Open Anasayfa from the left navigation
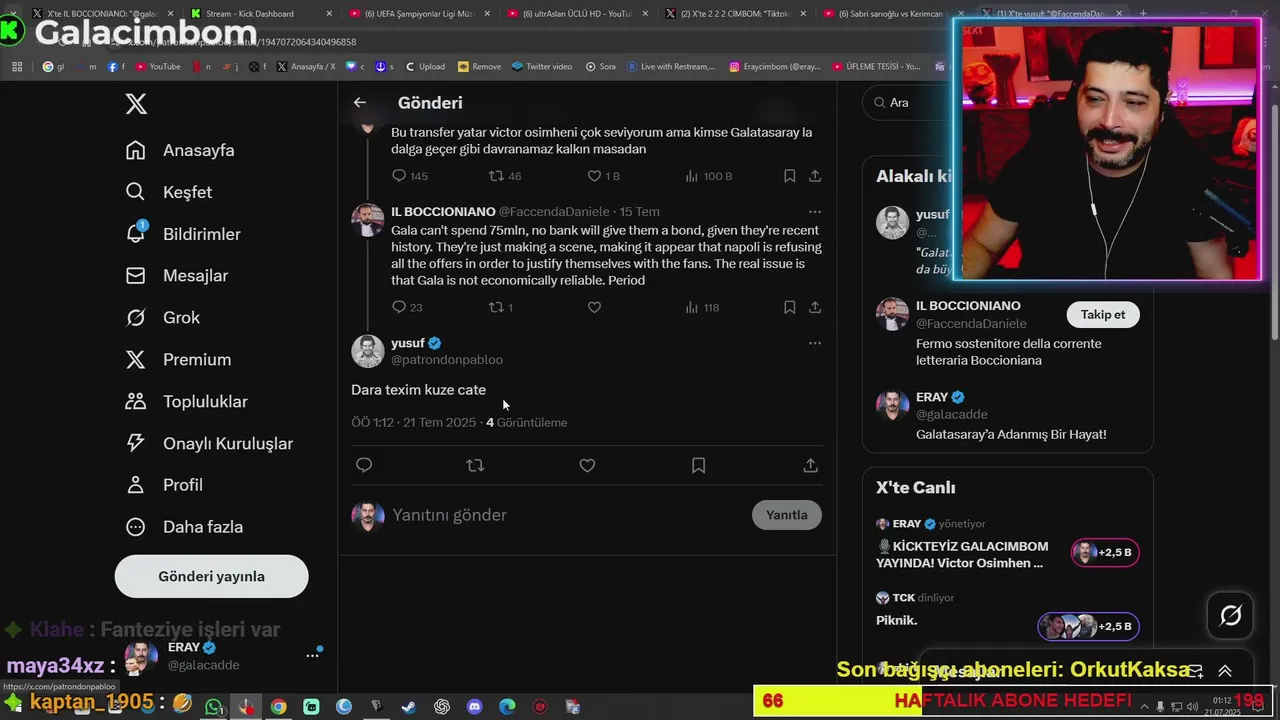 click(x=180, y=150)
